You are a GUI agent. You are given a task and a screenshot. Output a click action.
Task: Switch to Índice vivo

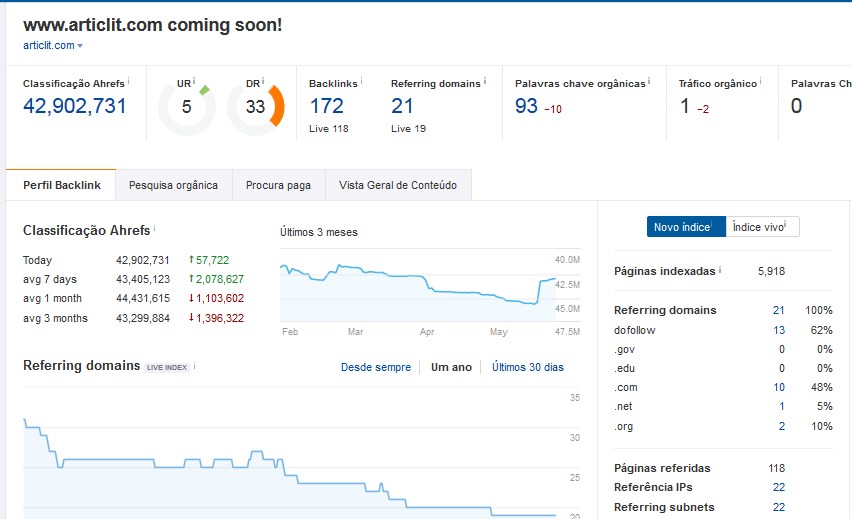click(762, 227)
